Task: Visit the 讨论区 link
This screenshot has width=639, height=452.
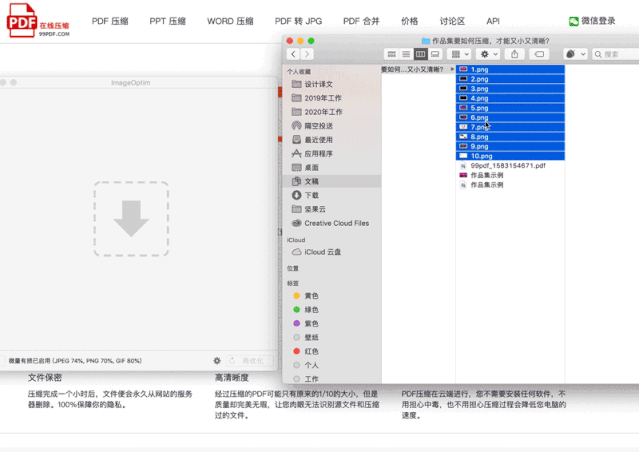Action: pyautogui.click(x=452, y=21)
